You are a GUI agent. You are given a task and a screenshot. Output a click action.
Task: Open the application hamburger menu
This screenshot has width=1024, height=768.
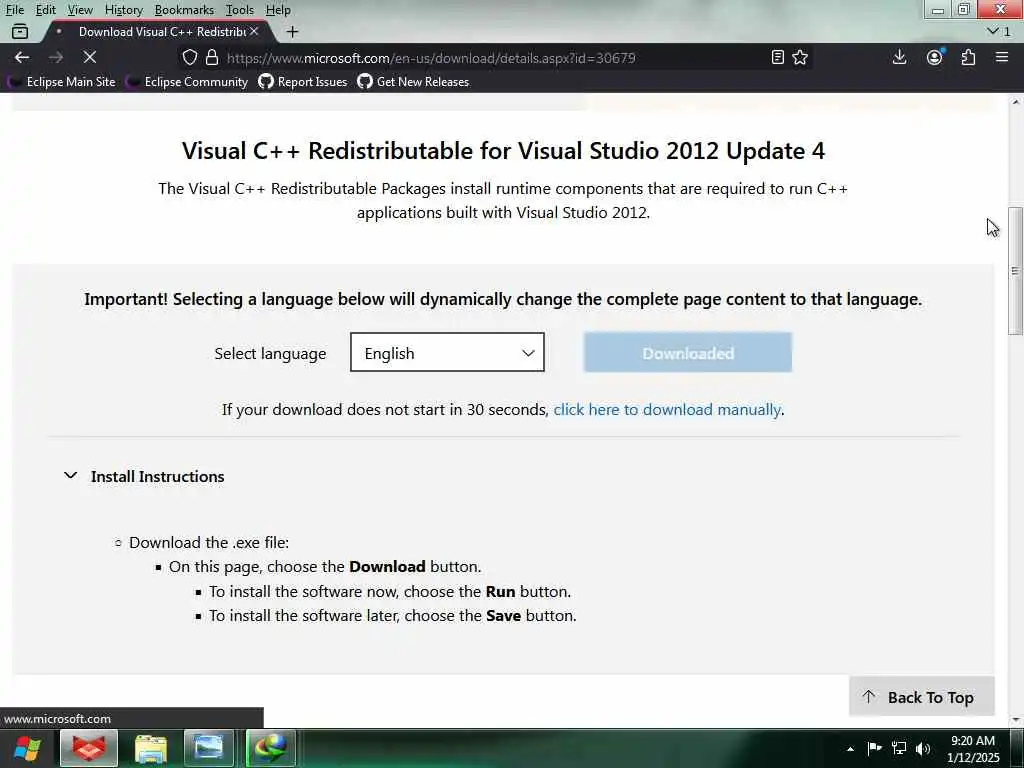click(x=1002, y=57)
